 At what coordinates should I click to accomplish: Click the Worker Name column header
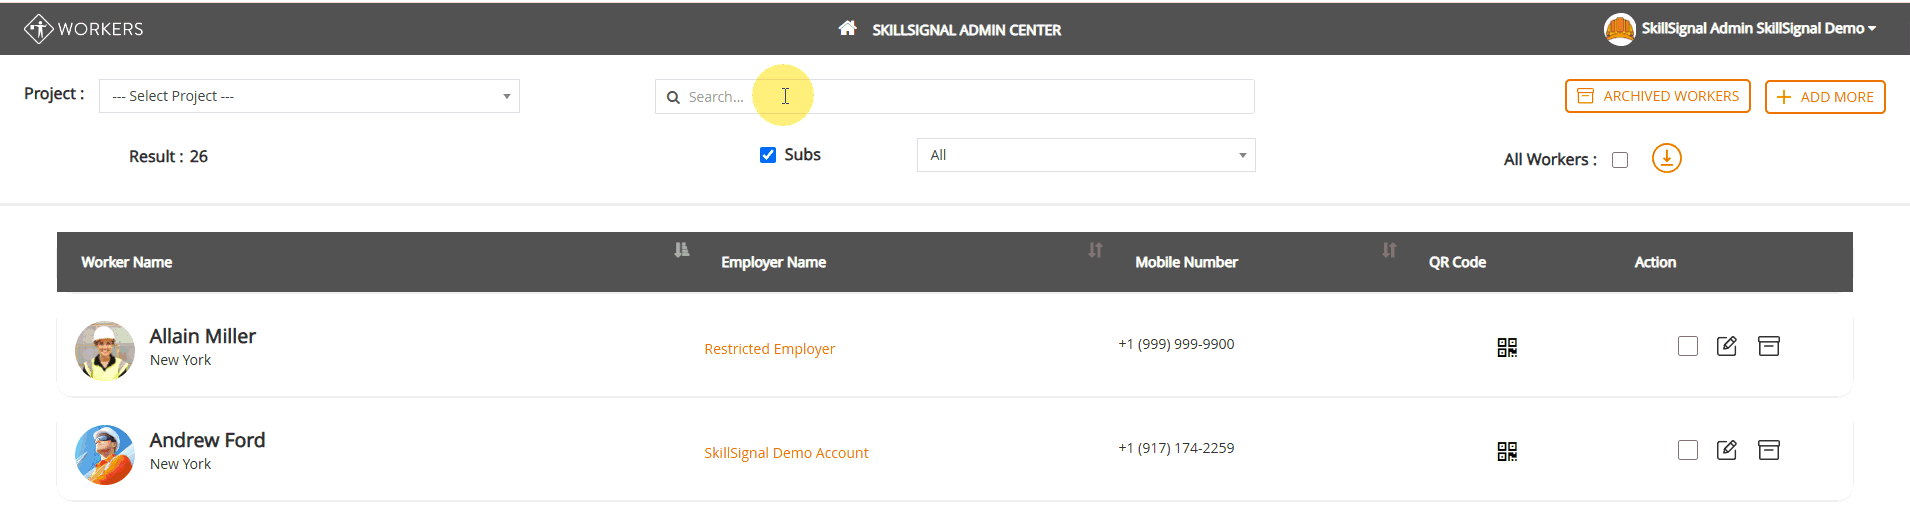pyautogui.click(x=126, y=262)
